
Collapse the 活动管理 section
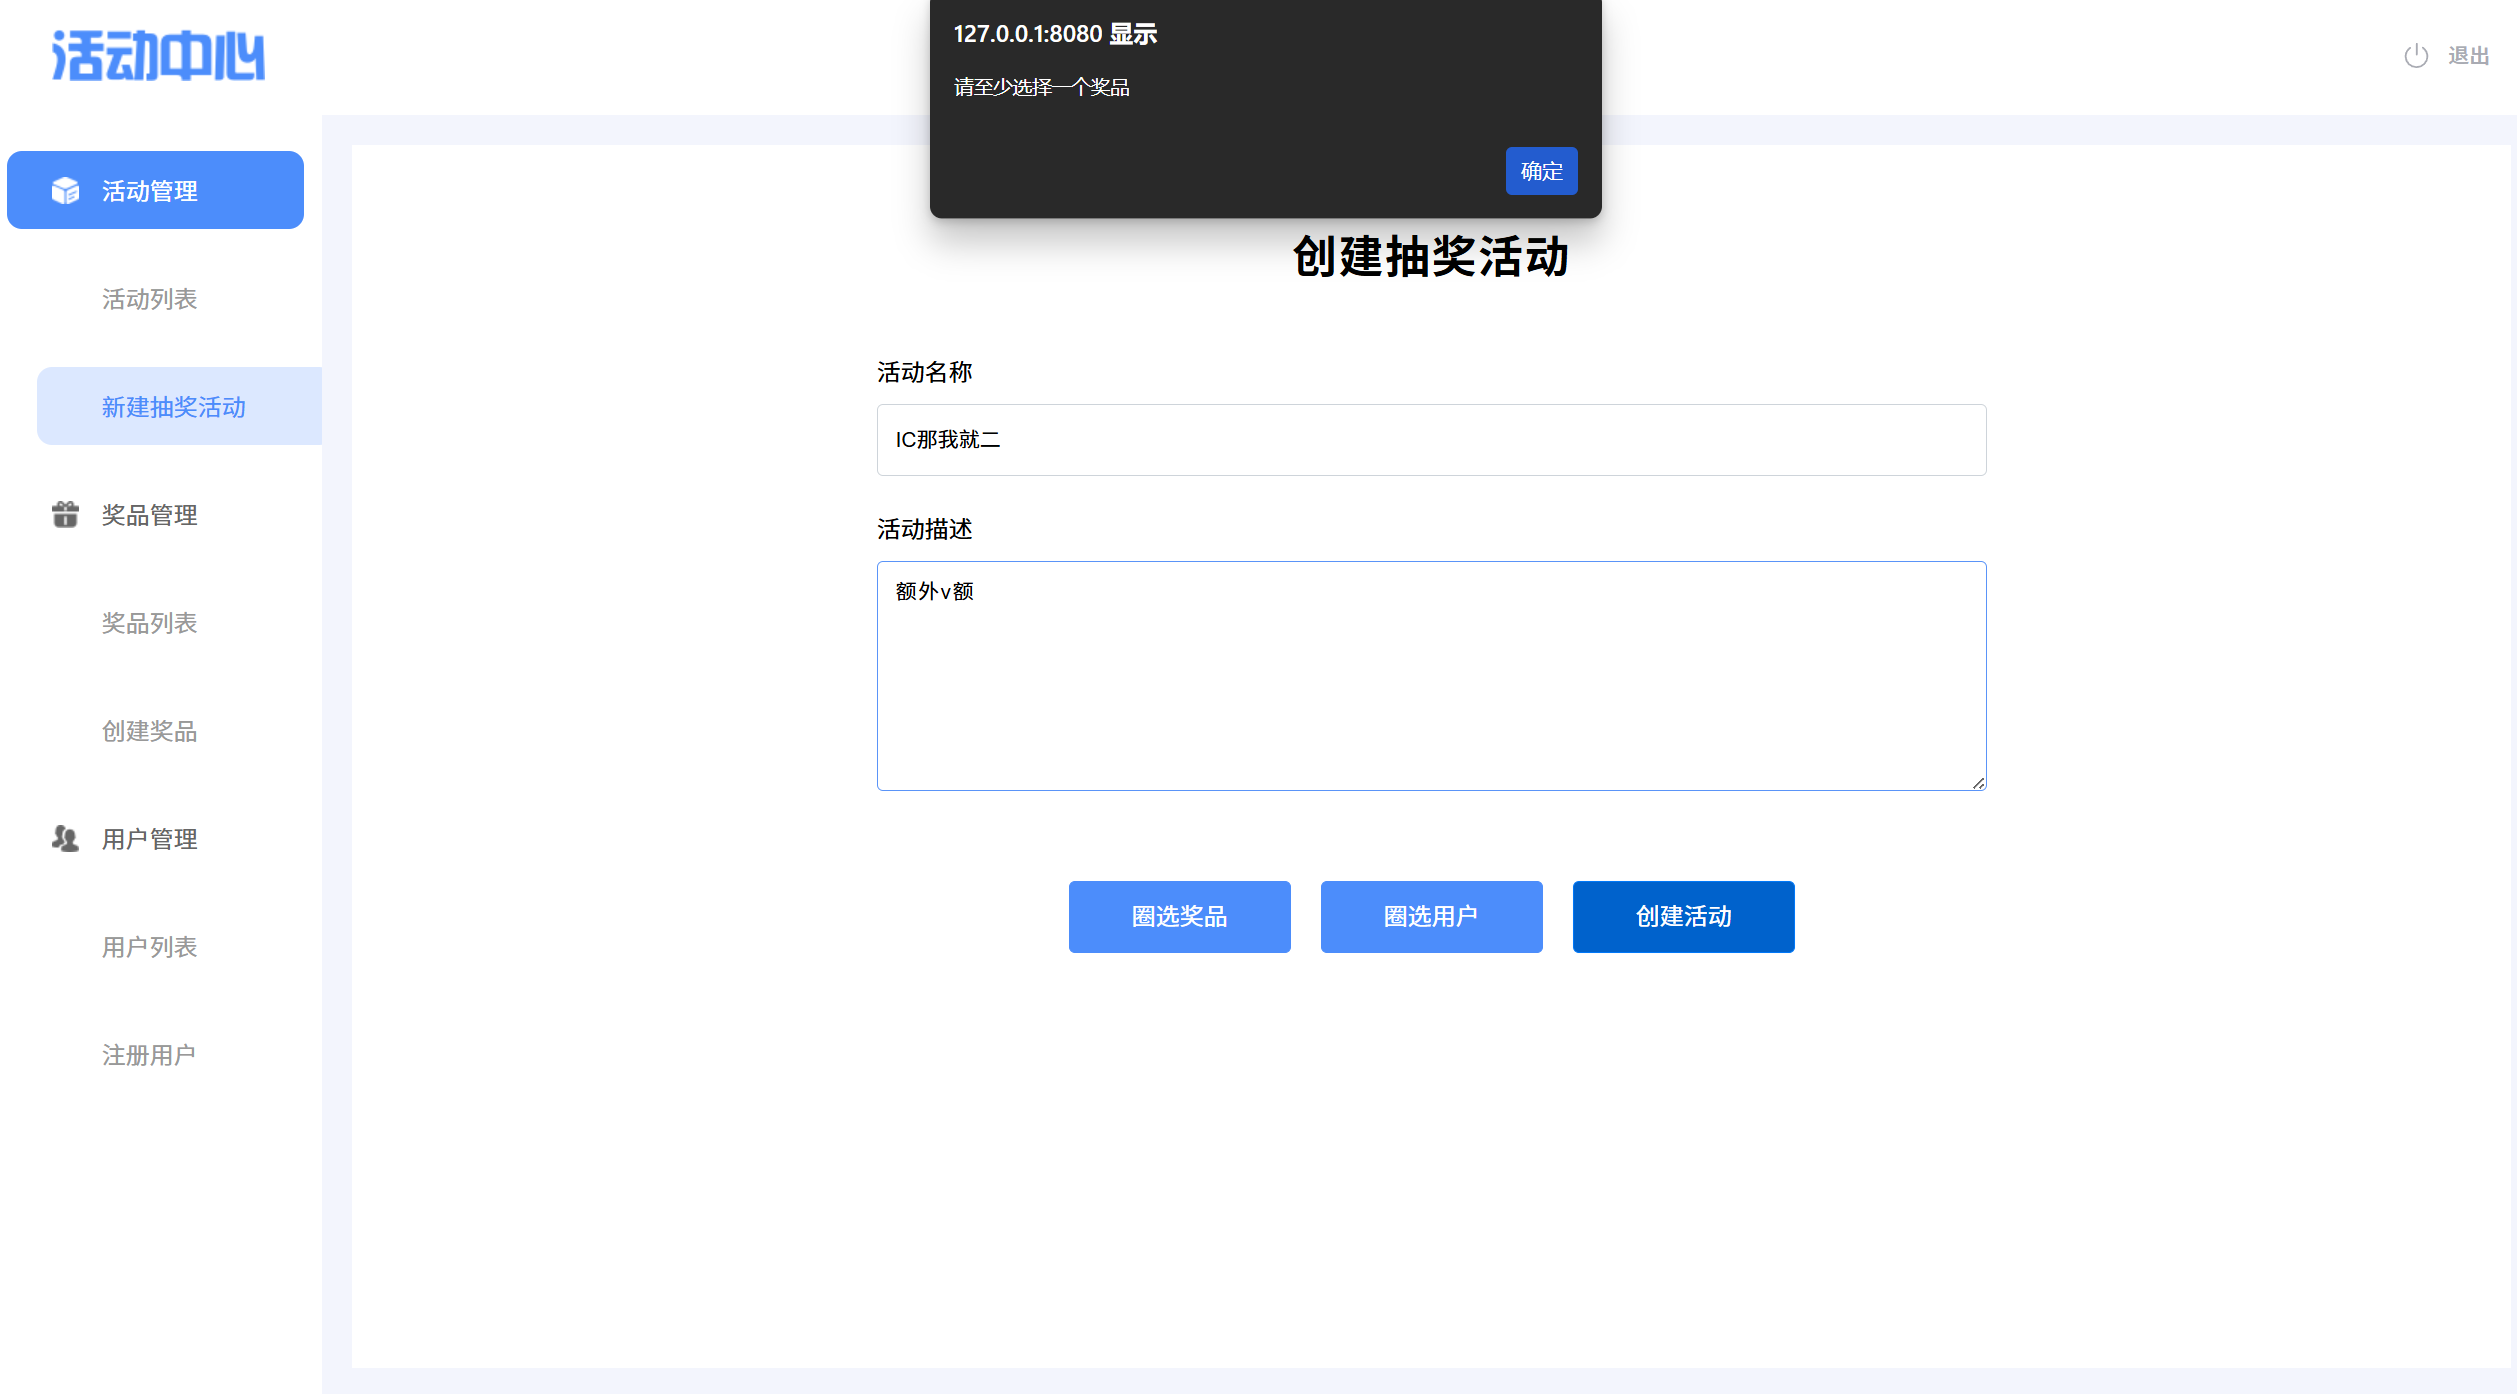[150, 191]
